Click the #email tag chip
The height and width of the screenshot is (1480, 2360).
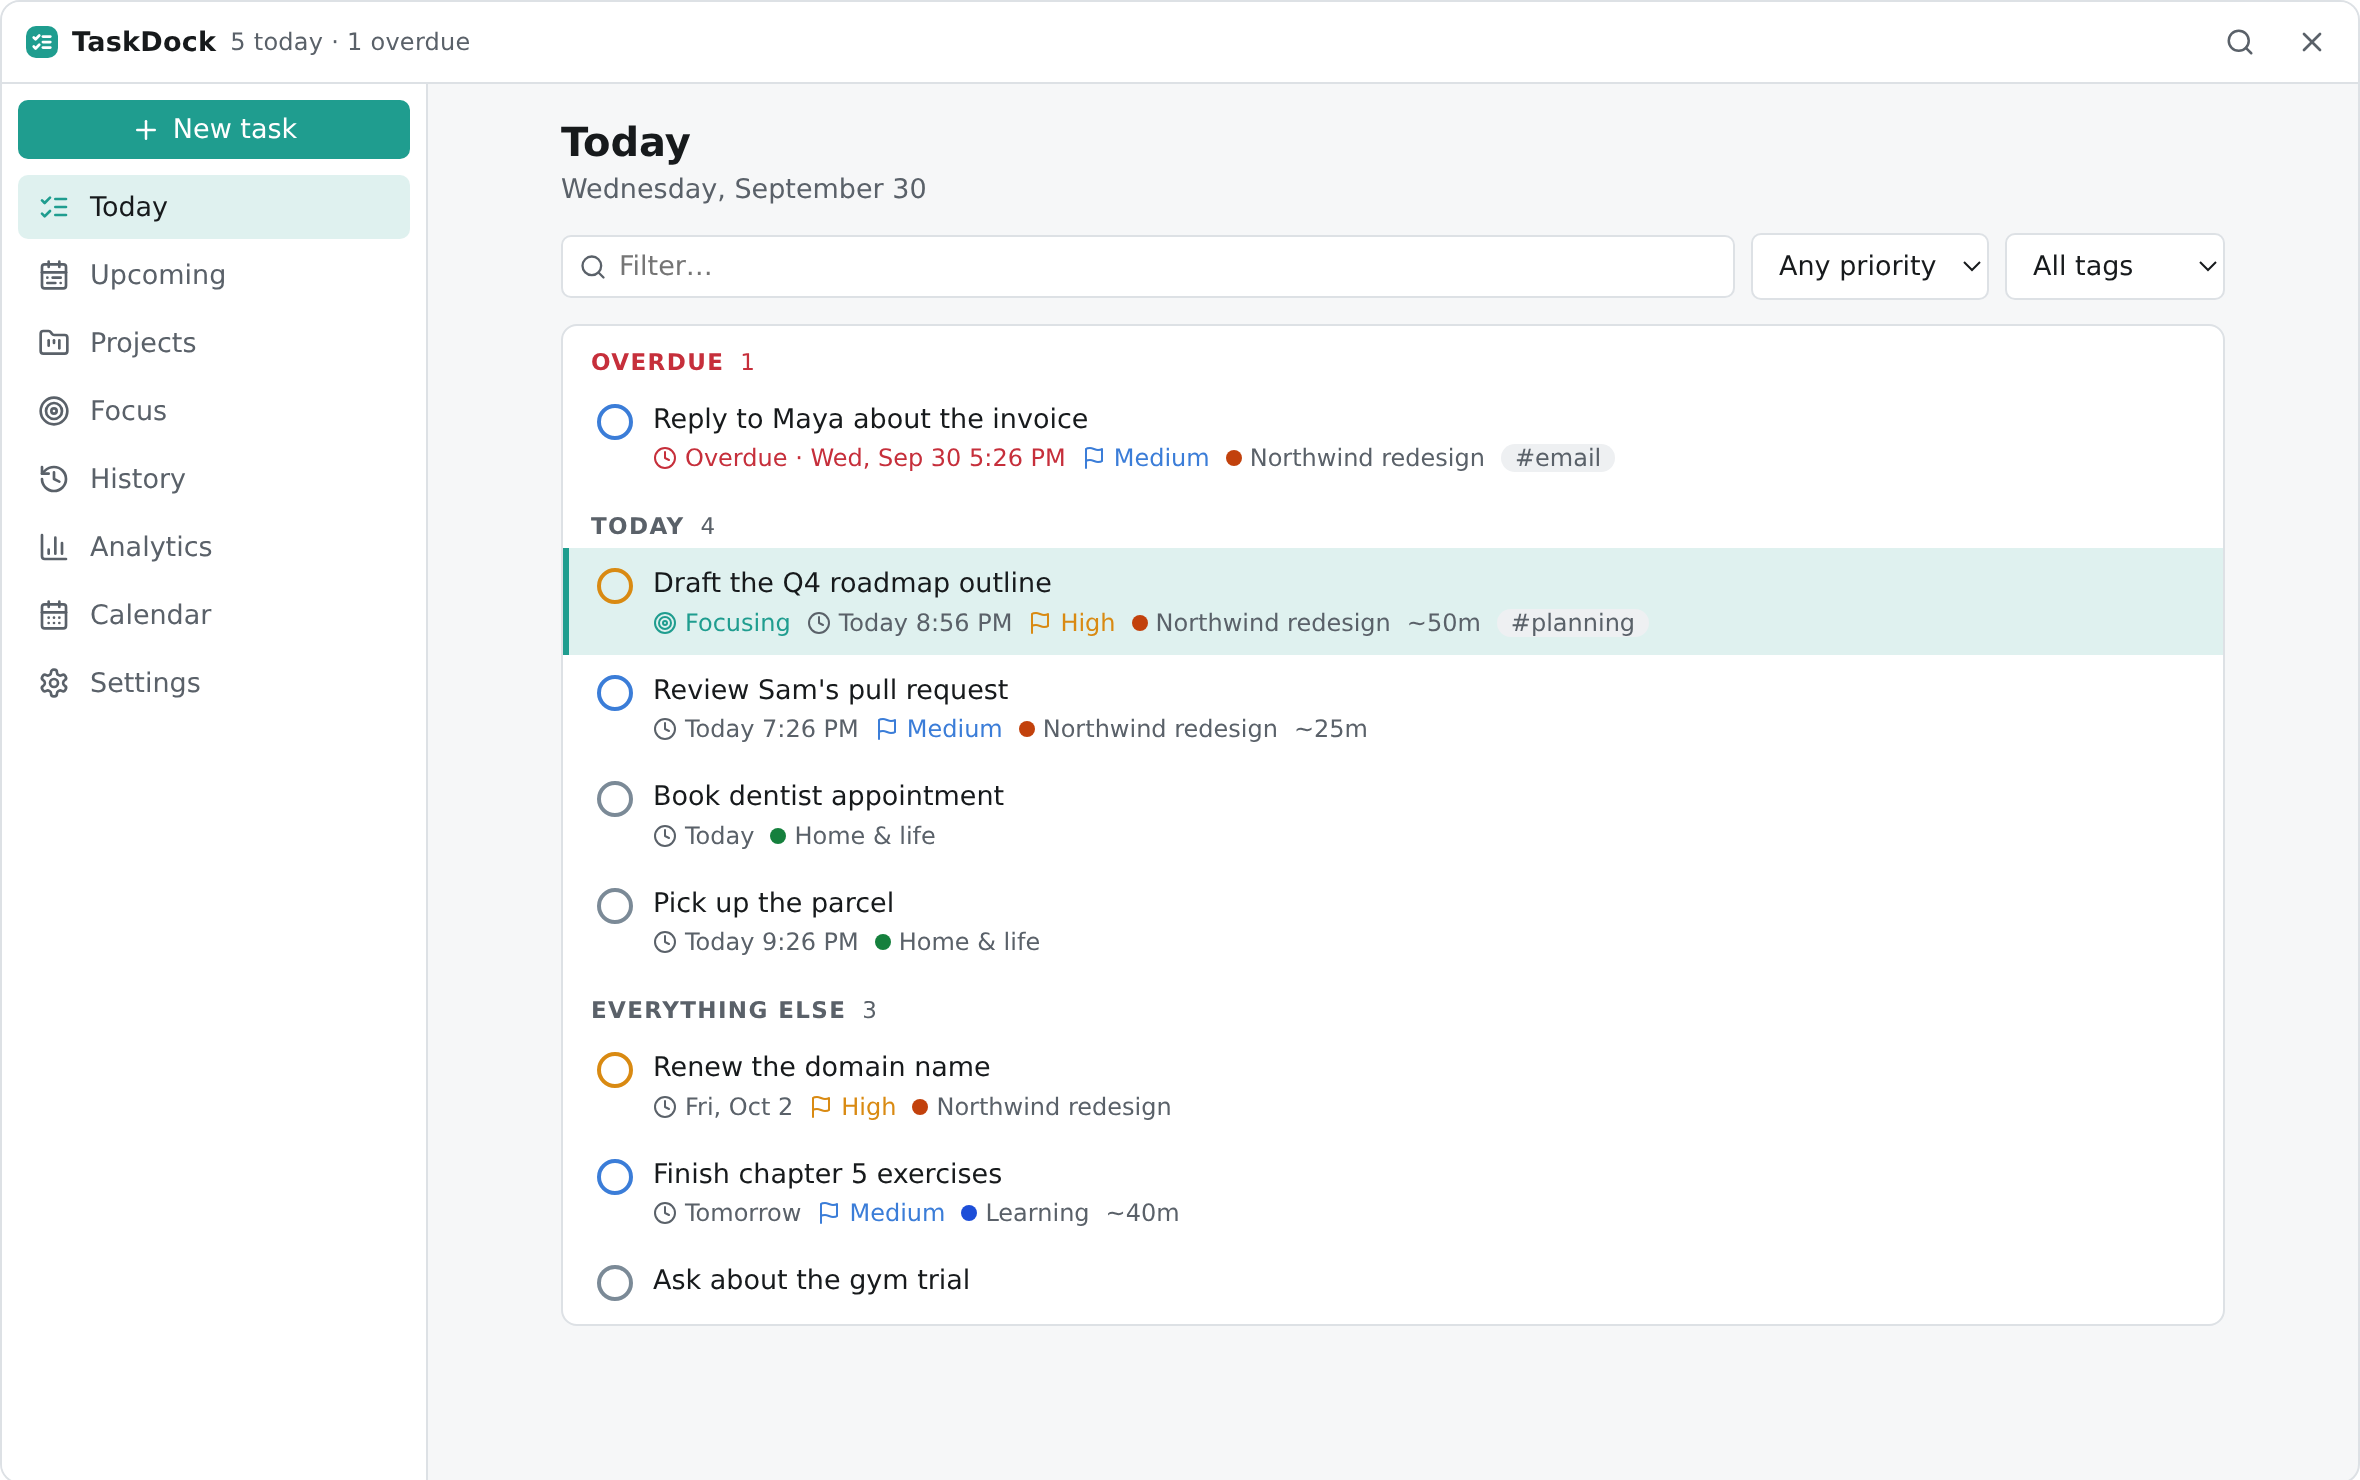point(1558,458)
